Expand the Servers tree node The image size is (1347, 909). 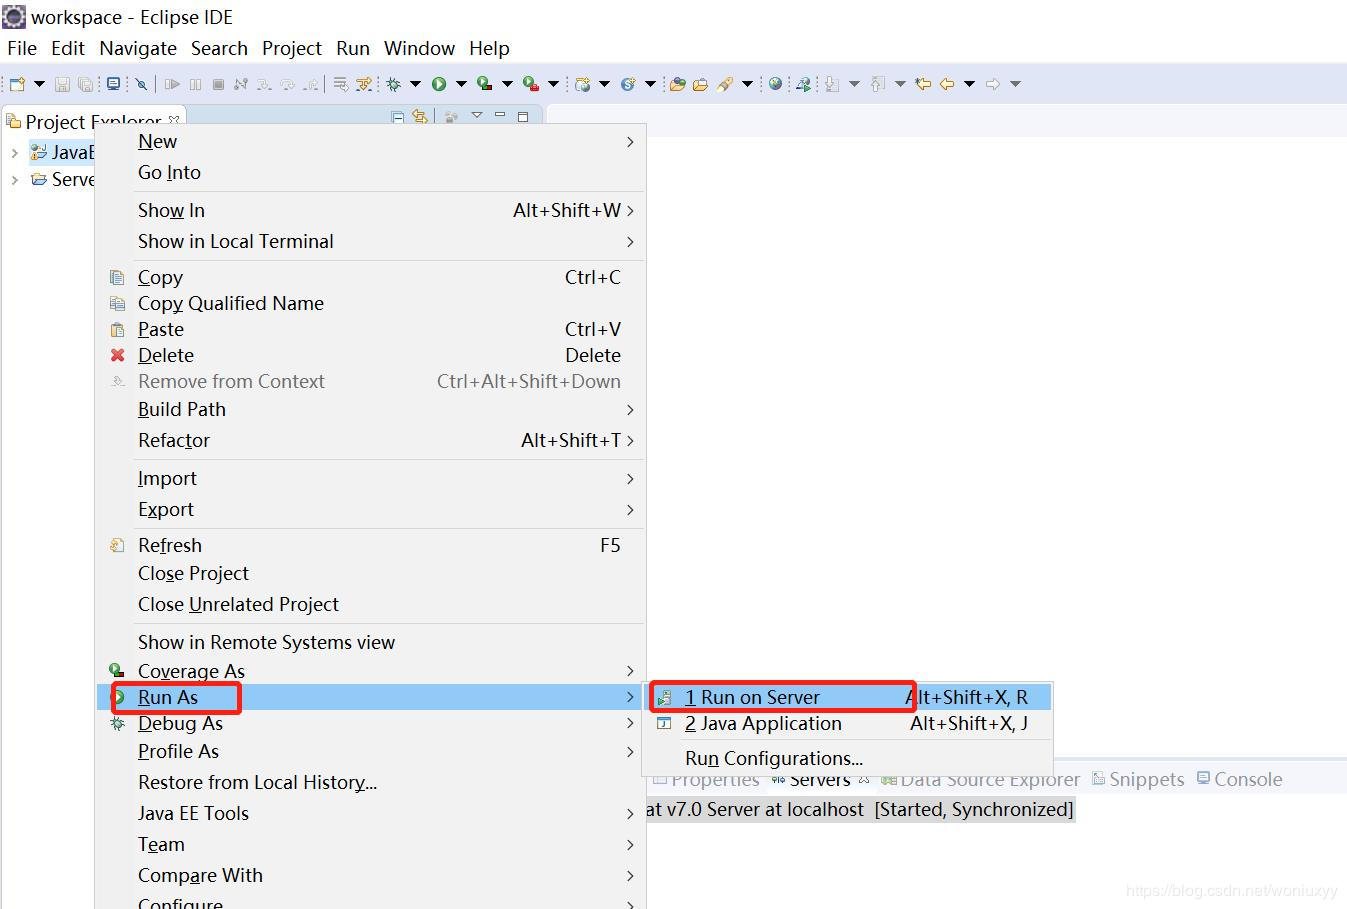point(14,180)
